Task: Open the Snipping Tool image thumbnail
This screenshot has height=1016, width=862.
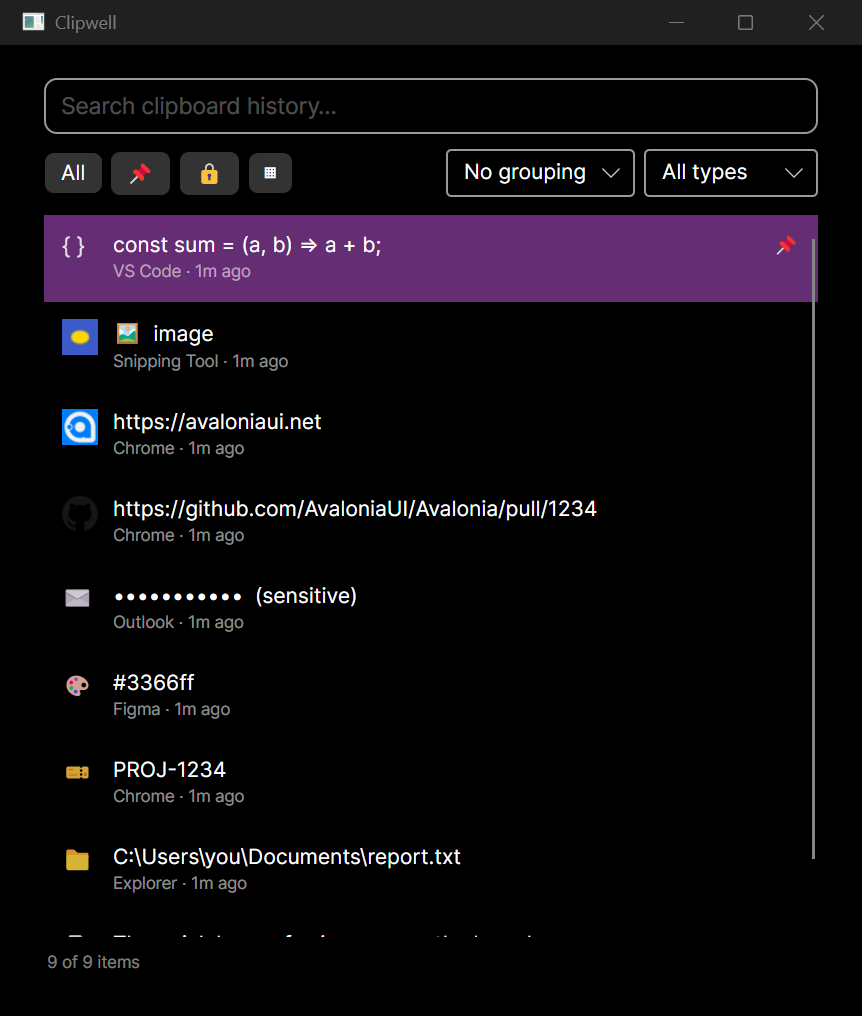Action: pos(80,337)
